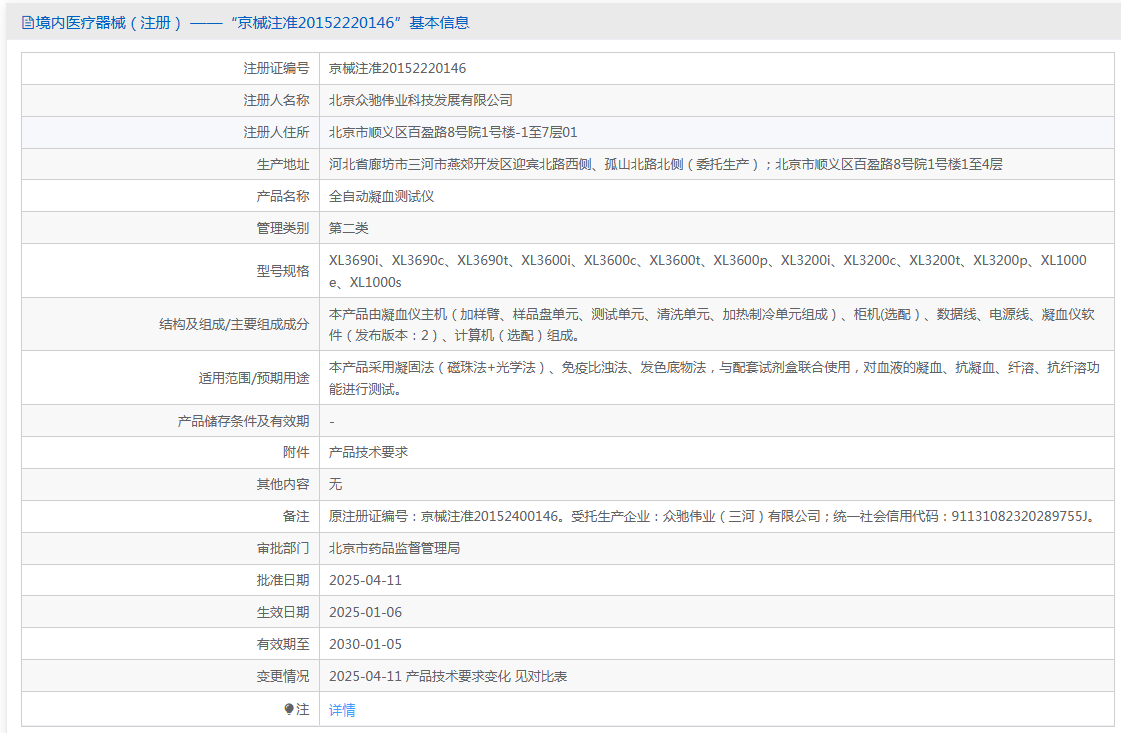
Task: Click the 产品名称 label
Action: click(283, 197)
